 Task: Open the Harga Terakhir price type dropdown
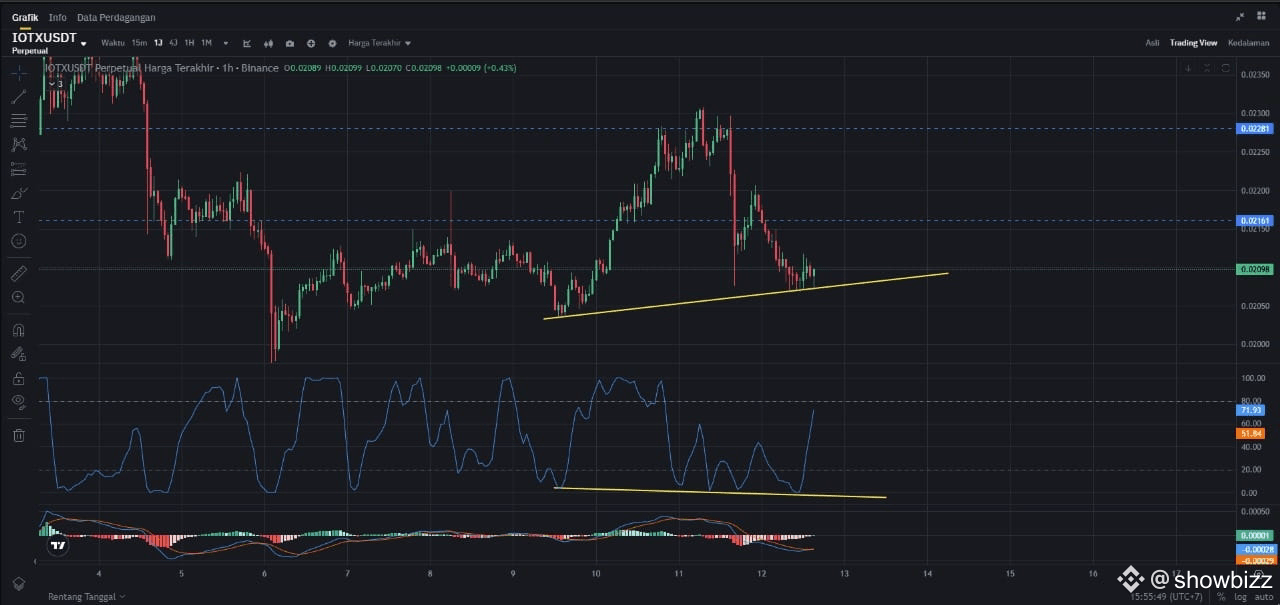click(x=380, y=43)
